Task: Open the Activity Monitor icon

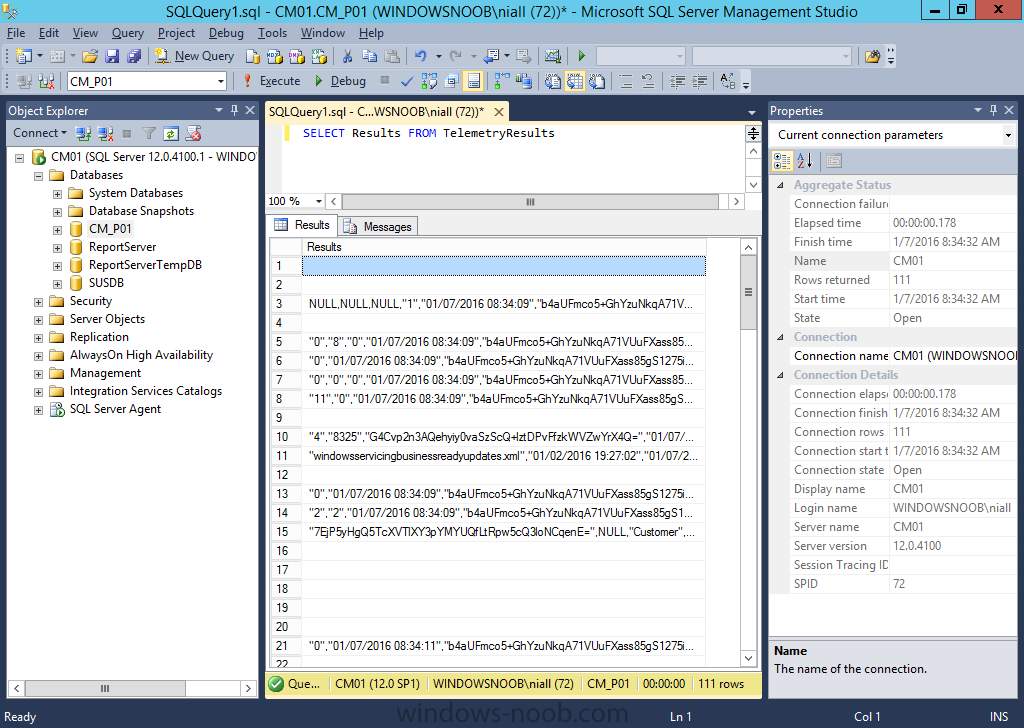Action: click(552, 56)
